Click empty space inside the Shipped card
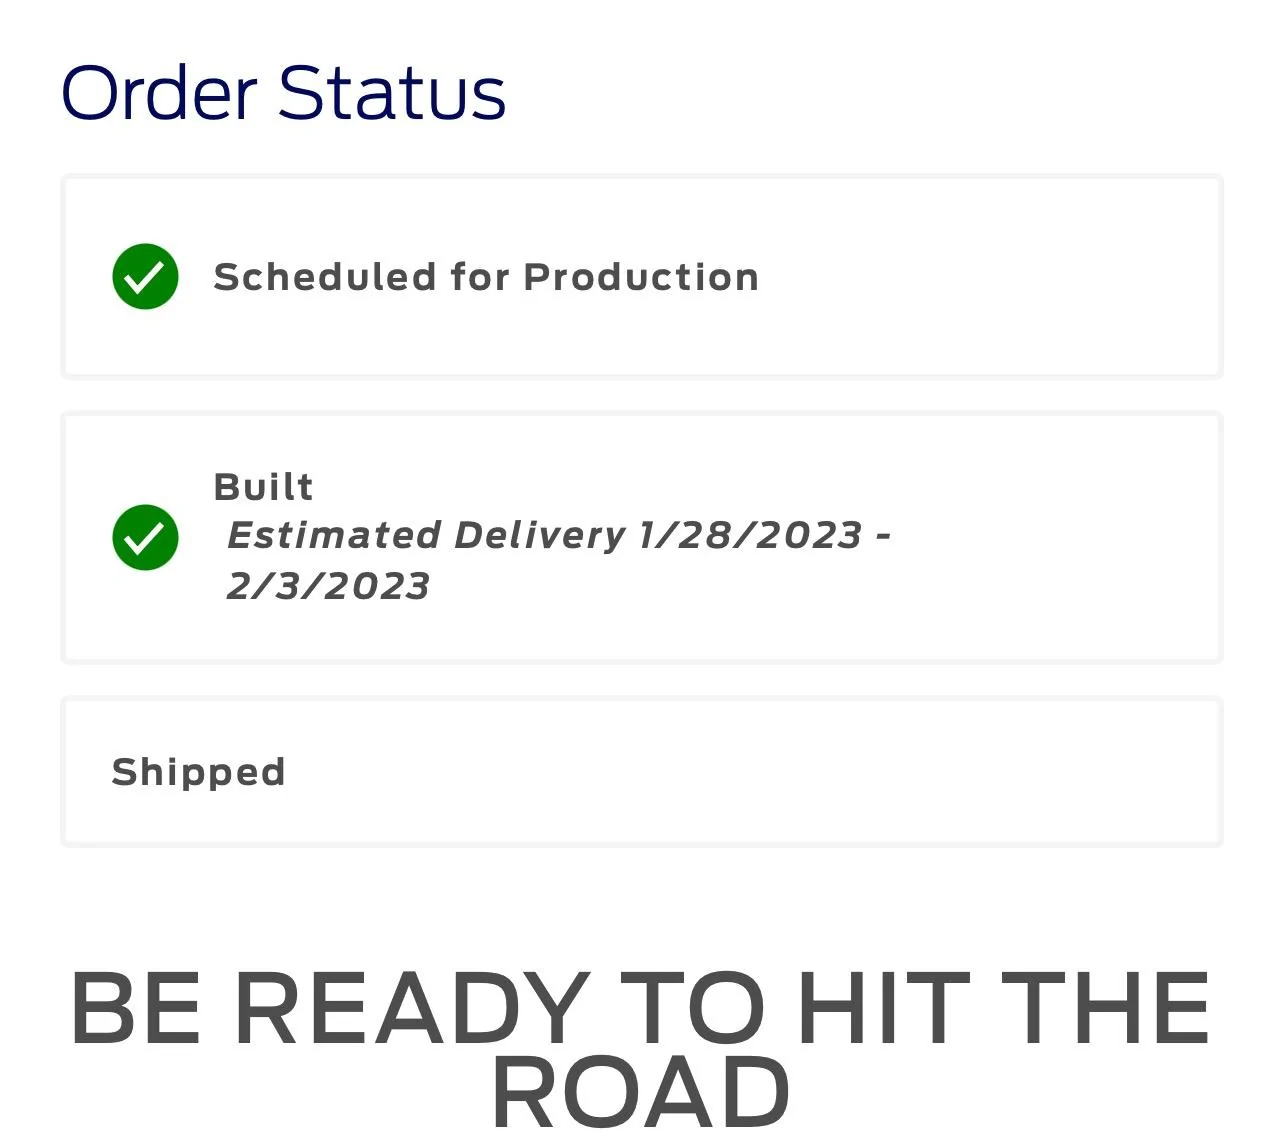The height and width of the screenshot is (1139, 1284). pos(750,772)
